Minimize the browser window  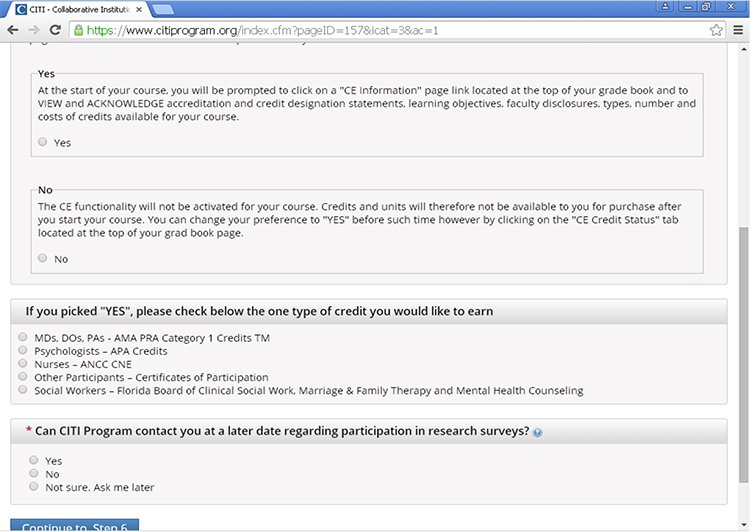point(688,7)
